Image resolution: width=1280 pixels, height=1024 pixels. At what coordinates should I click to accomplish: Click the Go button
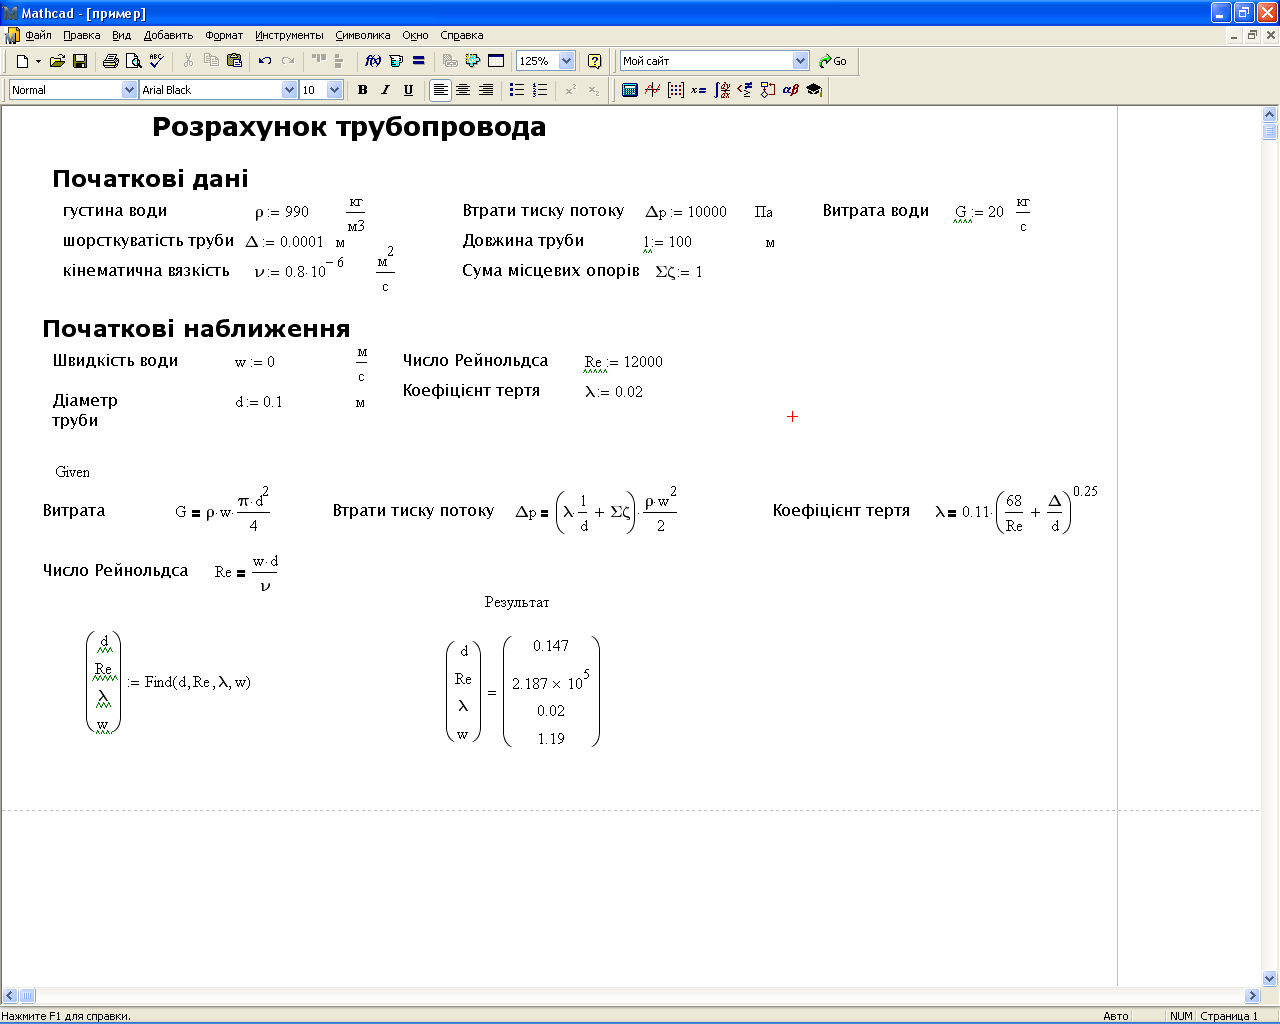click(833, 61)
